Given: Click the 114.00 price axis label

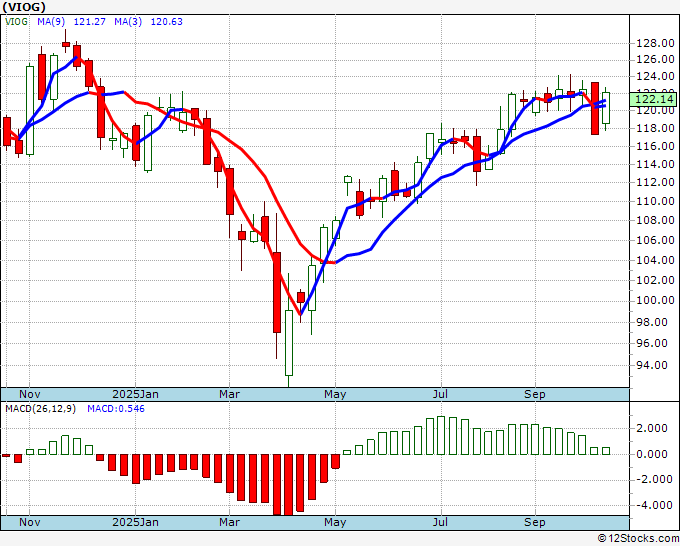Looking at the screenshot, I should tap(655, 164).
